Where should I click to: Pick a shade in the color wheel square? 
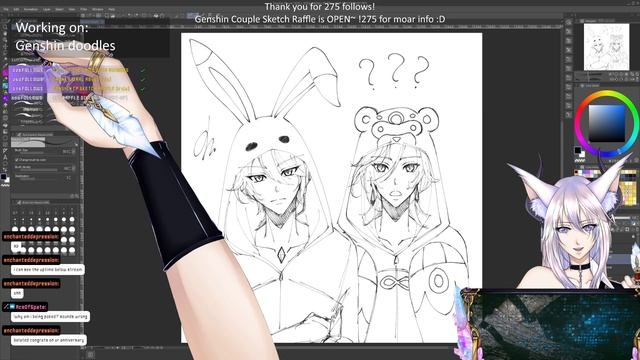tap(607, 124)
